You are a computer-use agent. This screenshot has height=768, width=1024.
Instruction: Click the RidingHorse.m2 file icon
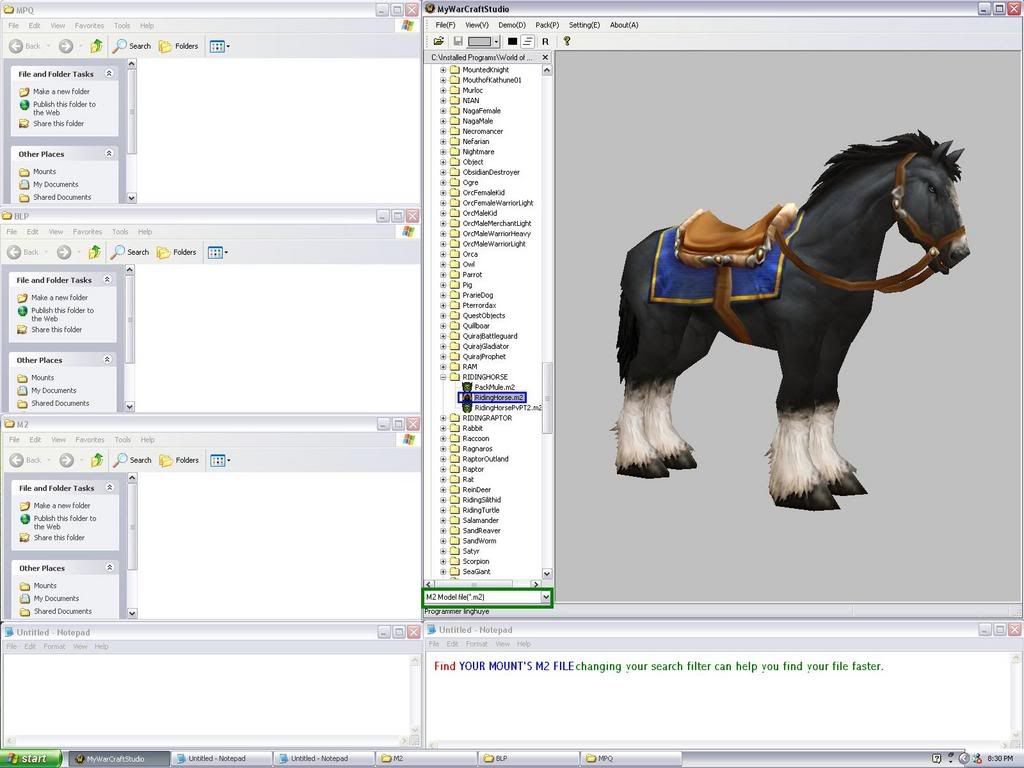467,398
